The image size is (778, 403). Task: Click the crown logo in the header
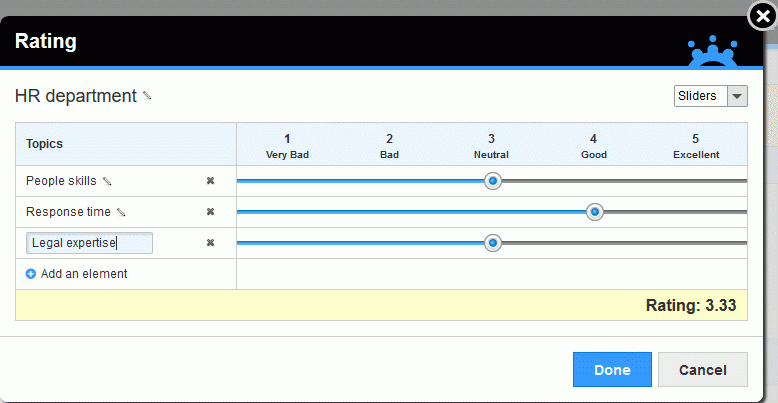pyautogui.click(x=713, y=51)
